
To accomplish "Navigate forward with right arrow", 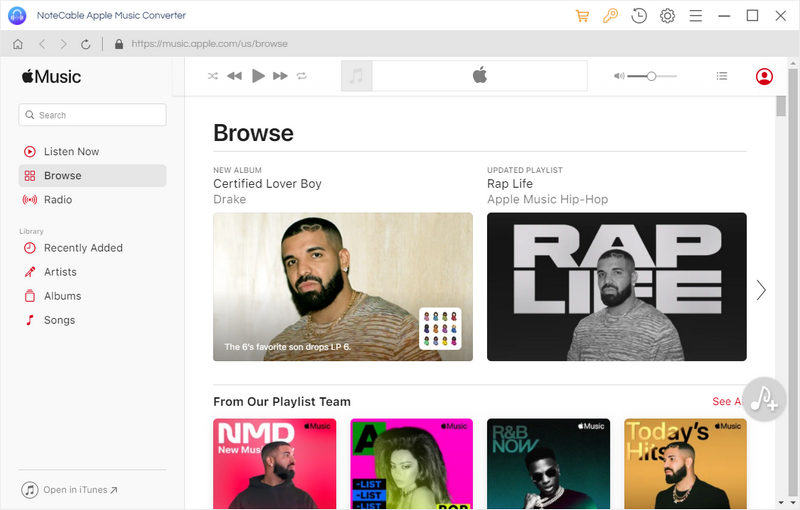I will click(x=63, y=44).
